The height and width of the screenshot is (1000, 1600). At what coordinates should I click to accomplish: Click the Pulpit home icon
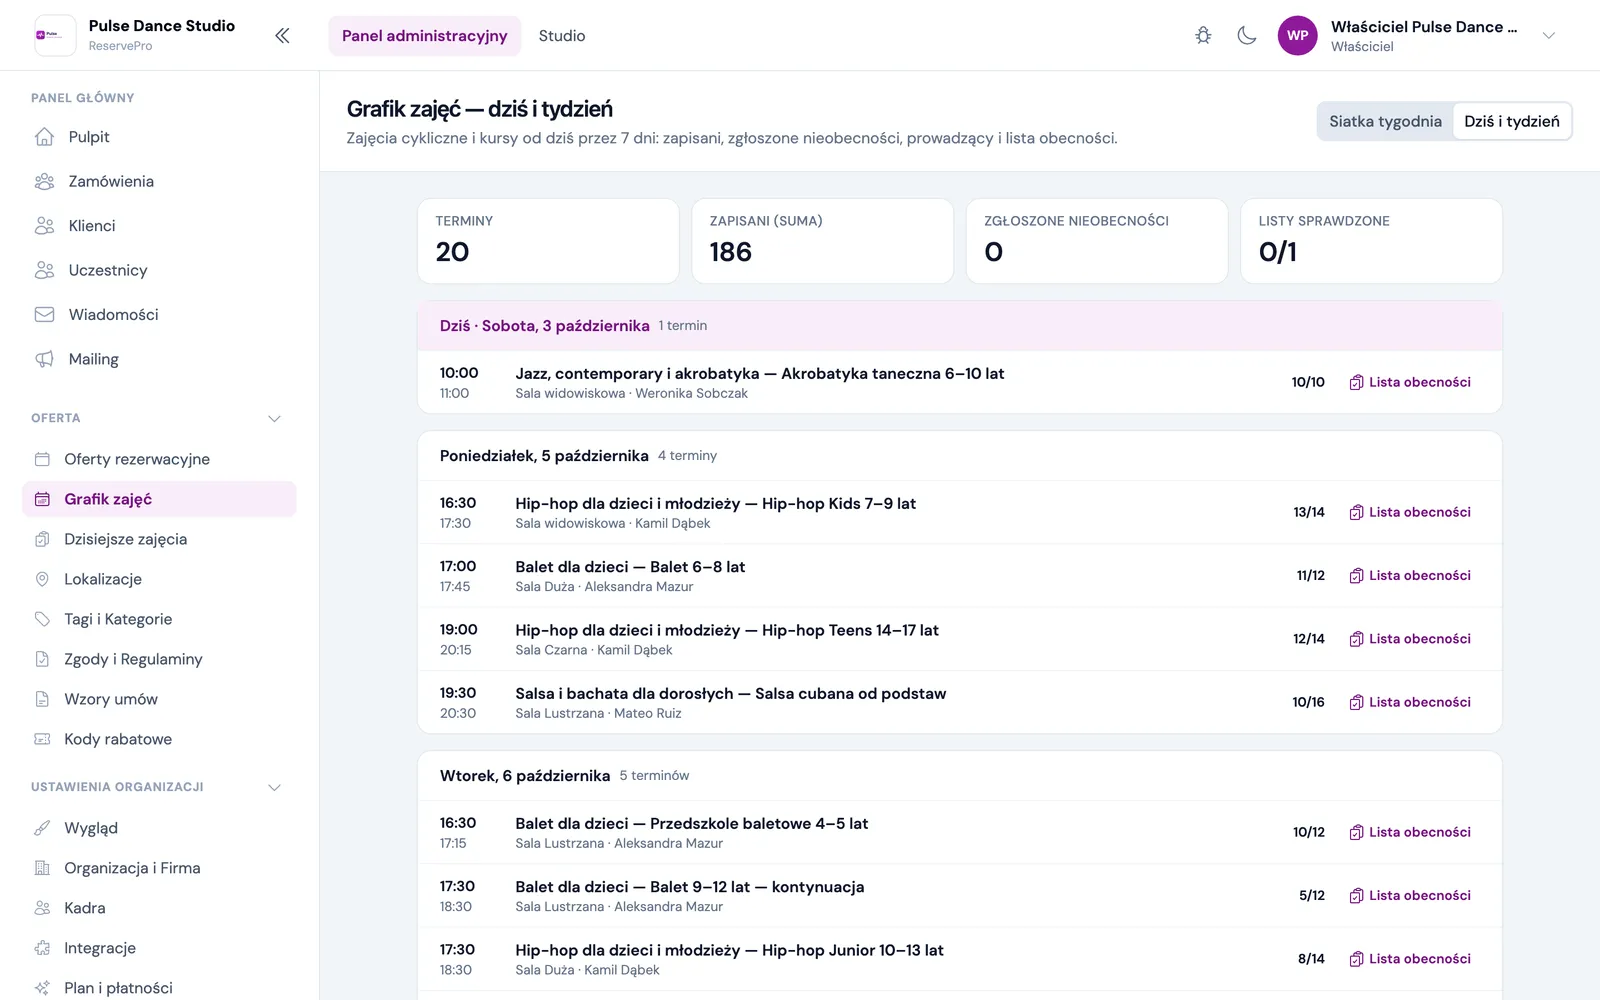pos(44,137)
